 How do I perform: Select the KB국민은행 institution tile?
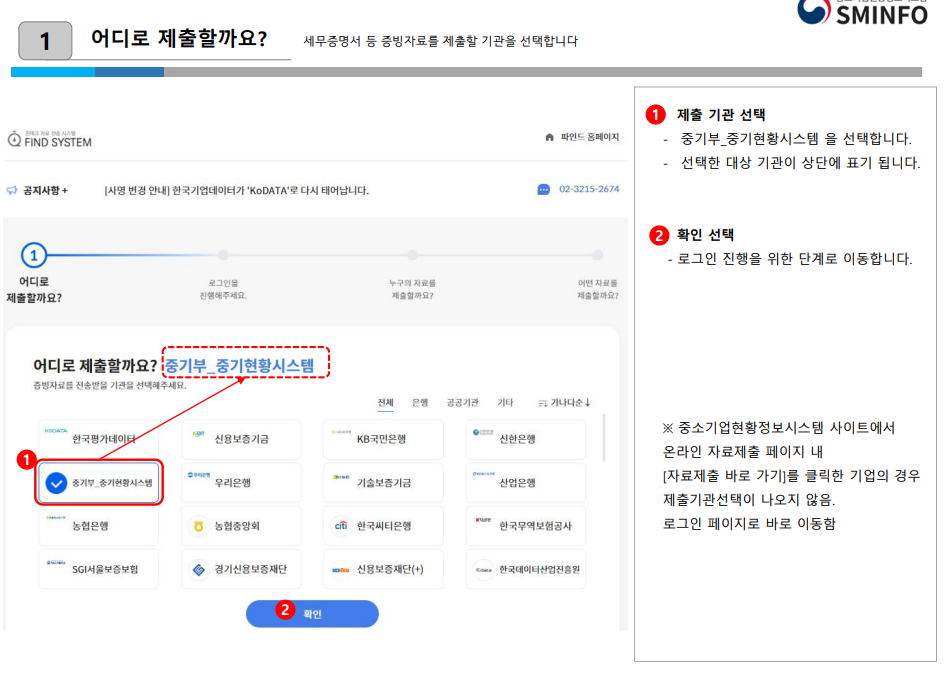[382, 436]
